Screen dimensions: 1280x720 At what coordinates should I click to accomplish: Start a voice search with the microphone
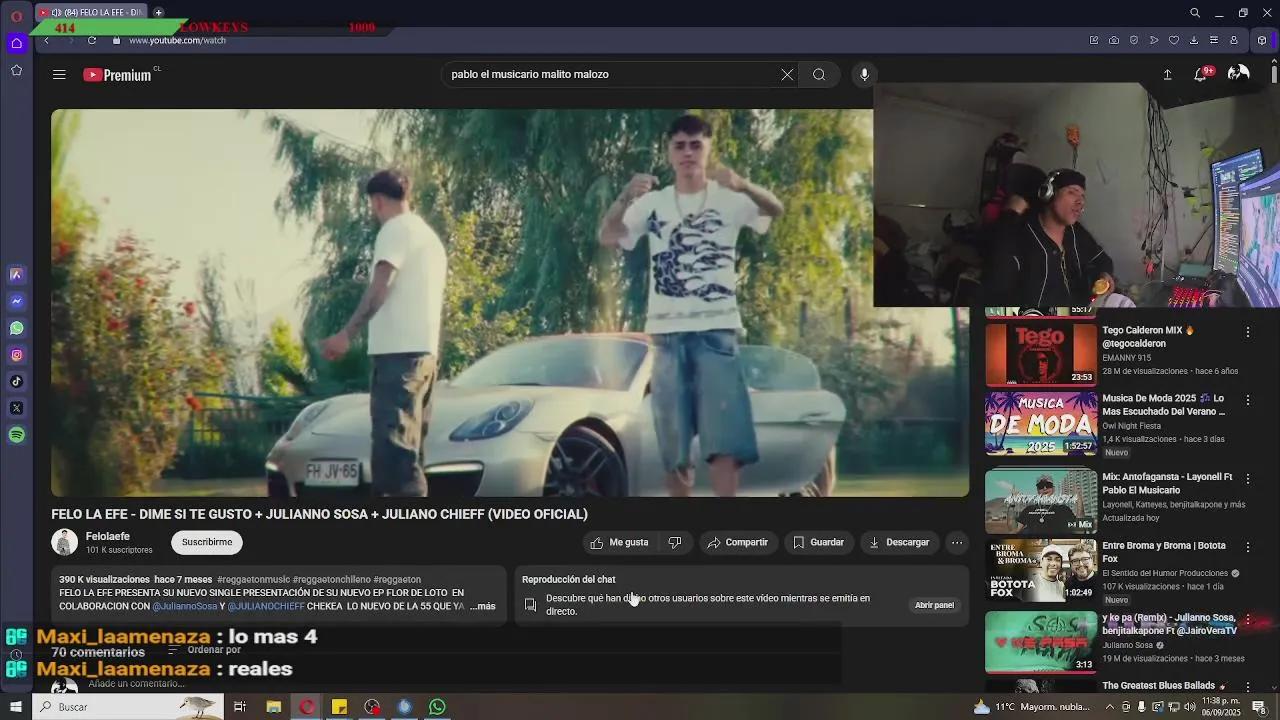click(x=864, y=74)
